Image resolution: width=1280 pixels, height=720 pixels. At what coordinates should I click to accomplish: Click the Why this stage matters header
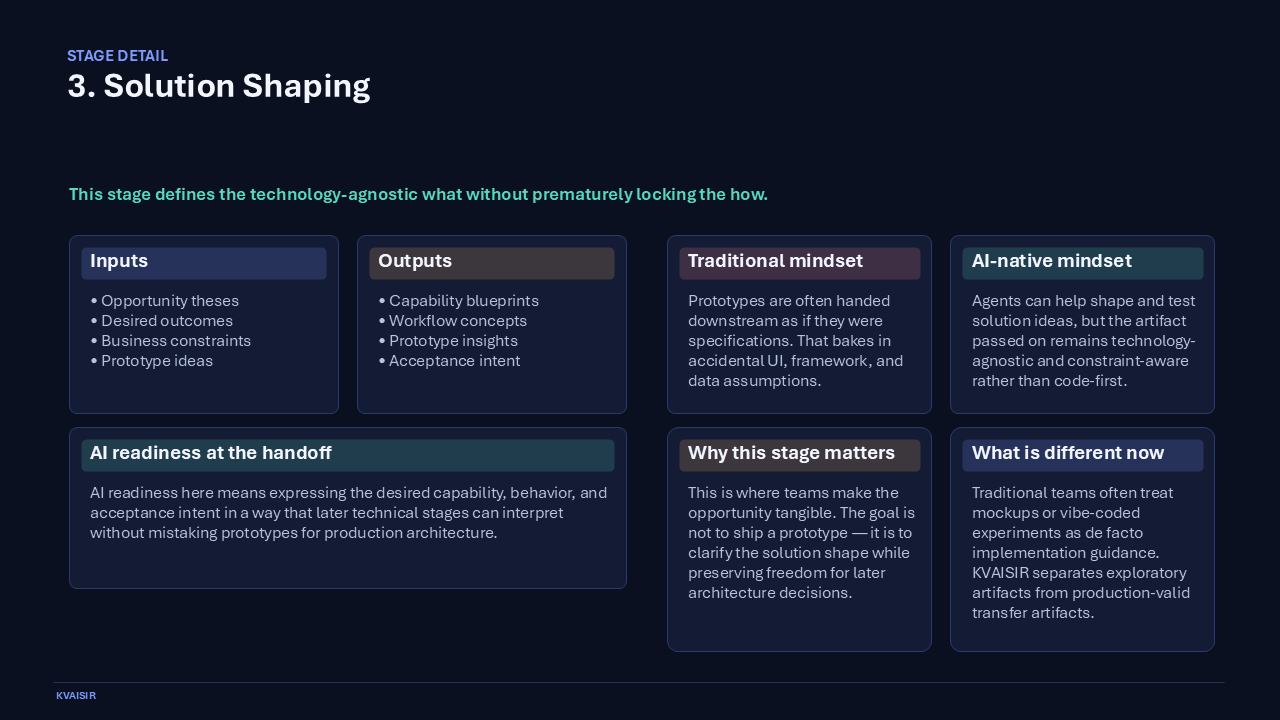click(x=791, y=453)
